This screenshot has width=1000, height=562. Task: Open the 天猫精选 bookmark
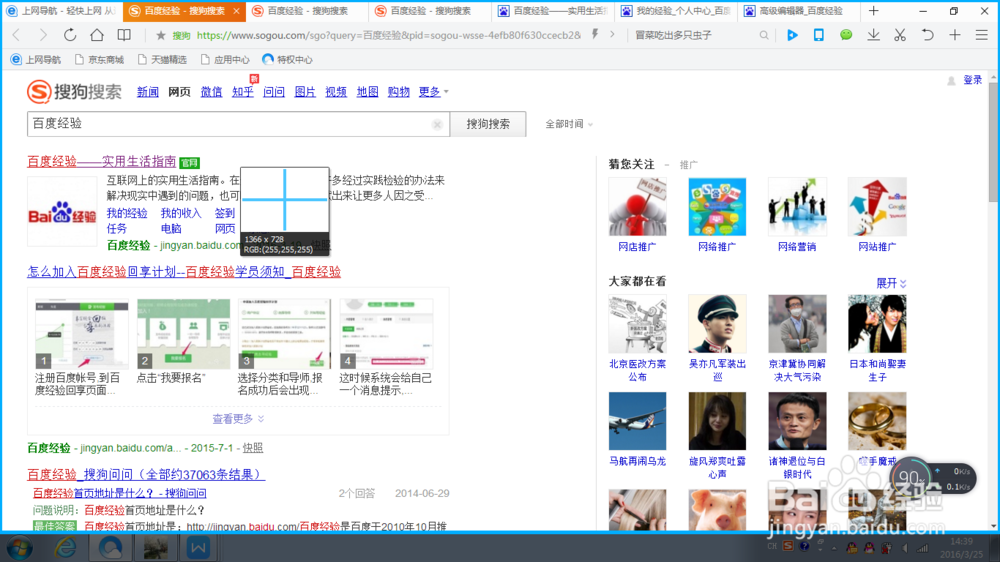[x=162, y=60]
